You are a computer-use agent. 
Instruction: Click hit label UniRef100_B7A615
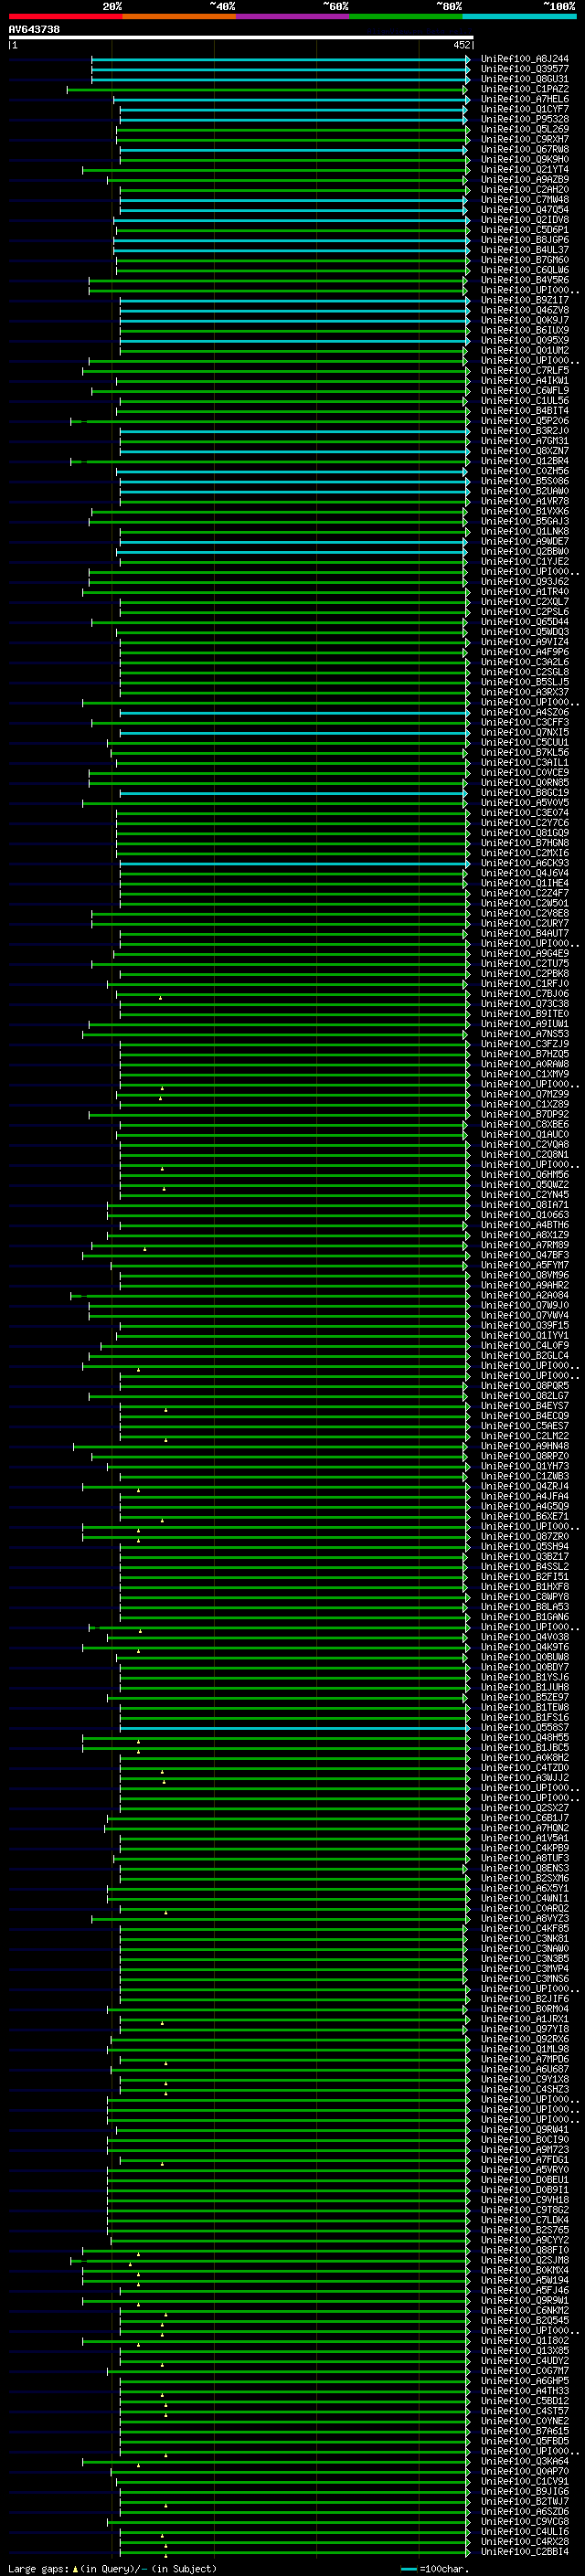pos(525,2431)
